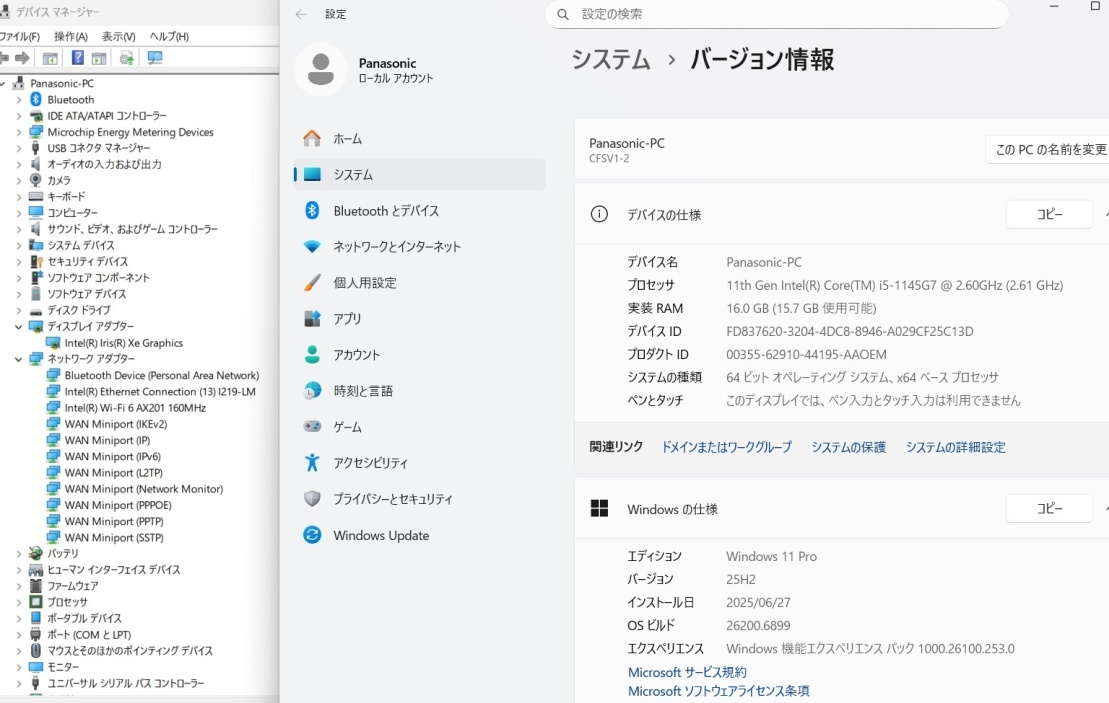
Task: Click the settings back arrow
Action: tap(301, 15)
